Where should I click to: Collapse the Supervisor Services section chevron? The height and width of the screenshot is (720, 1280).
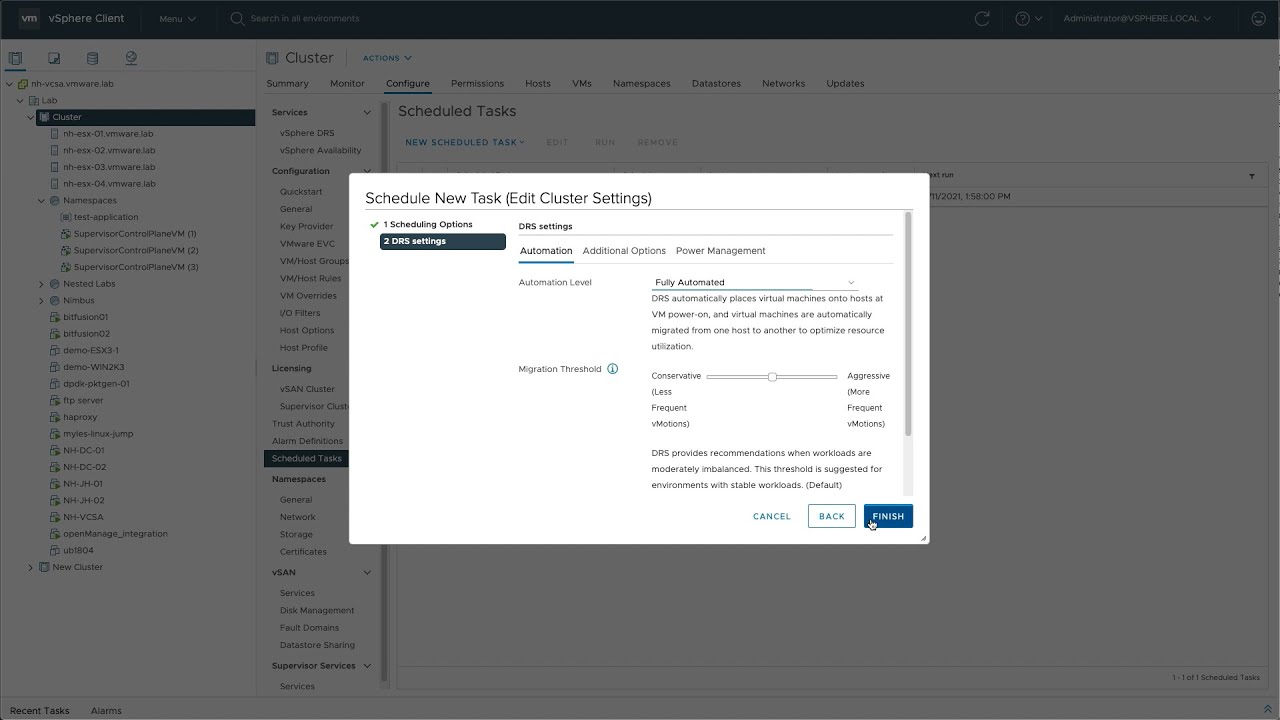tap(367, 666)
